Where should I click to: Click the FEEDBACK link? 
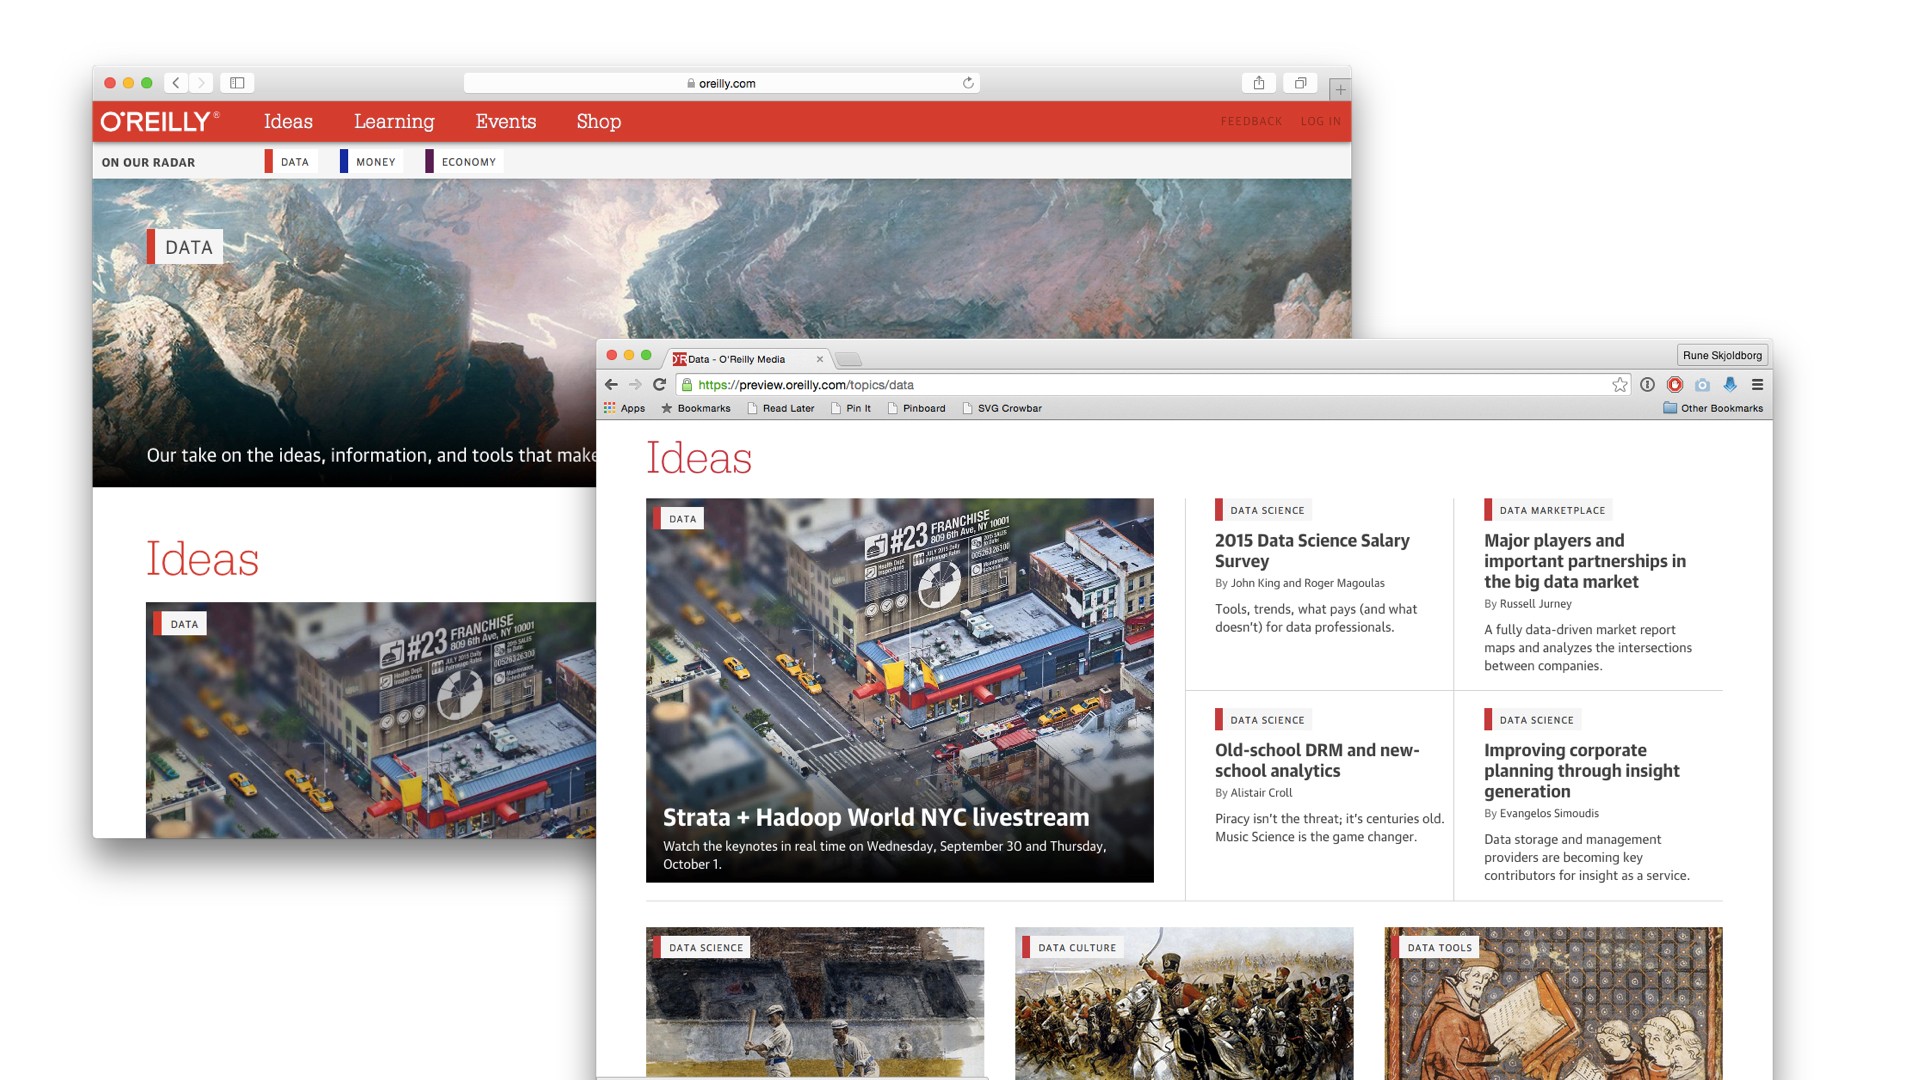(x=1251, y=121)
